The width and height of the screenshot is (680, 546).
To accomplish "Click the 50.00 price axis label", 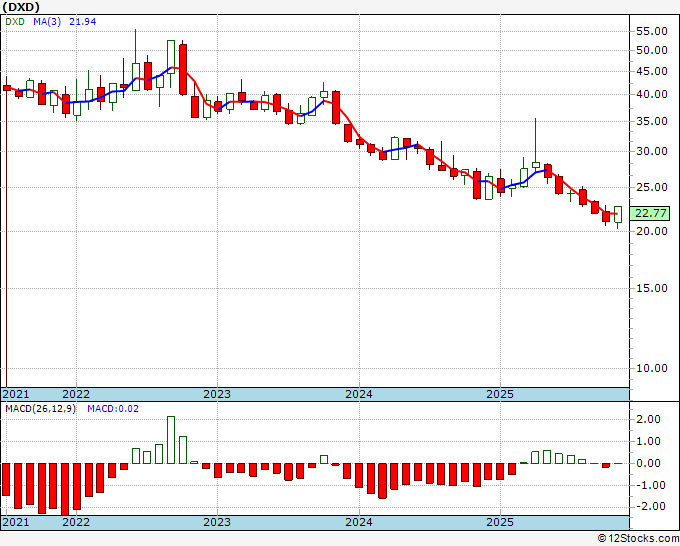I will click(x=651, y=50).
